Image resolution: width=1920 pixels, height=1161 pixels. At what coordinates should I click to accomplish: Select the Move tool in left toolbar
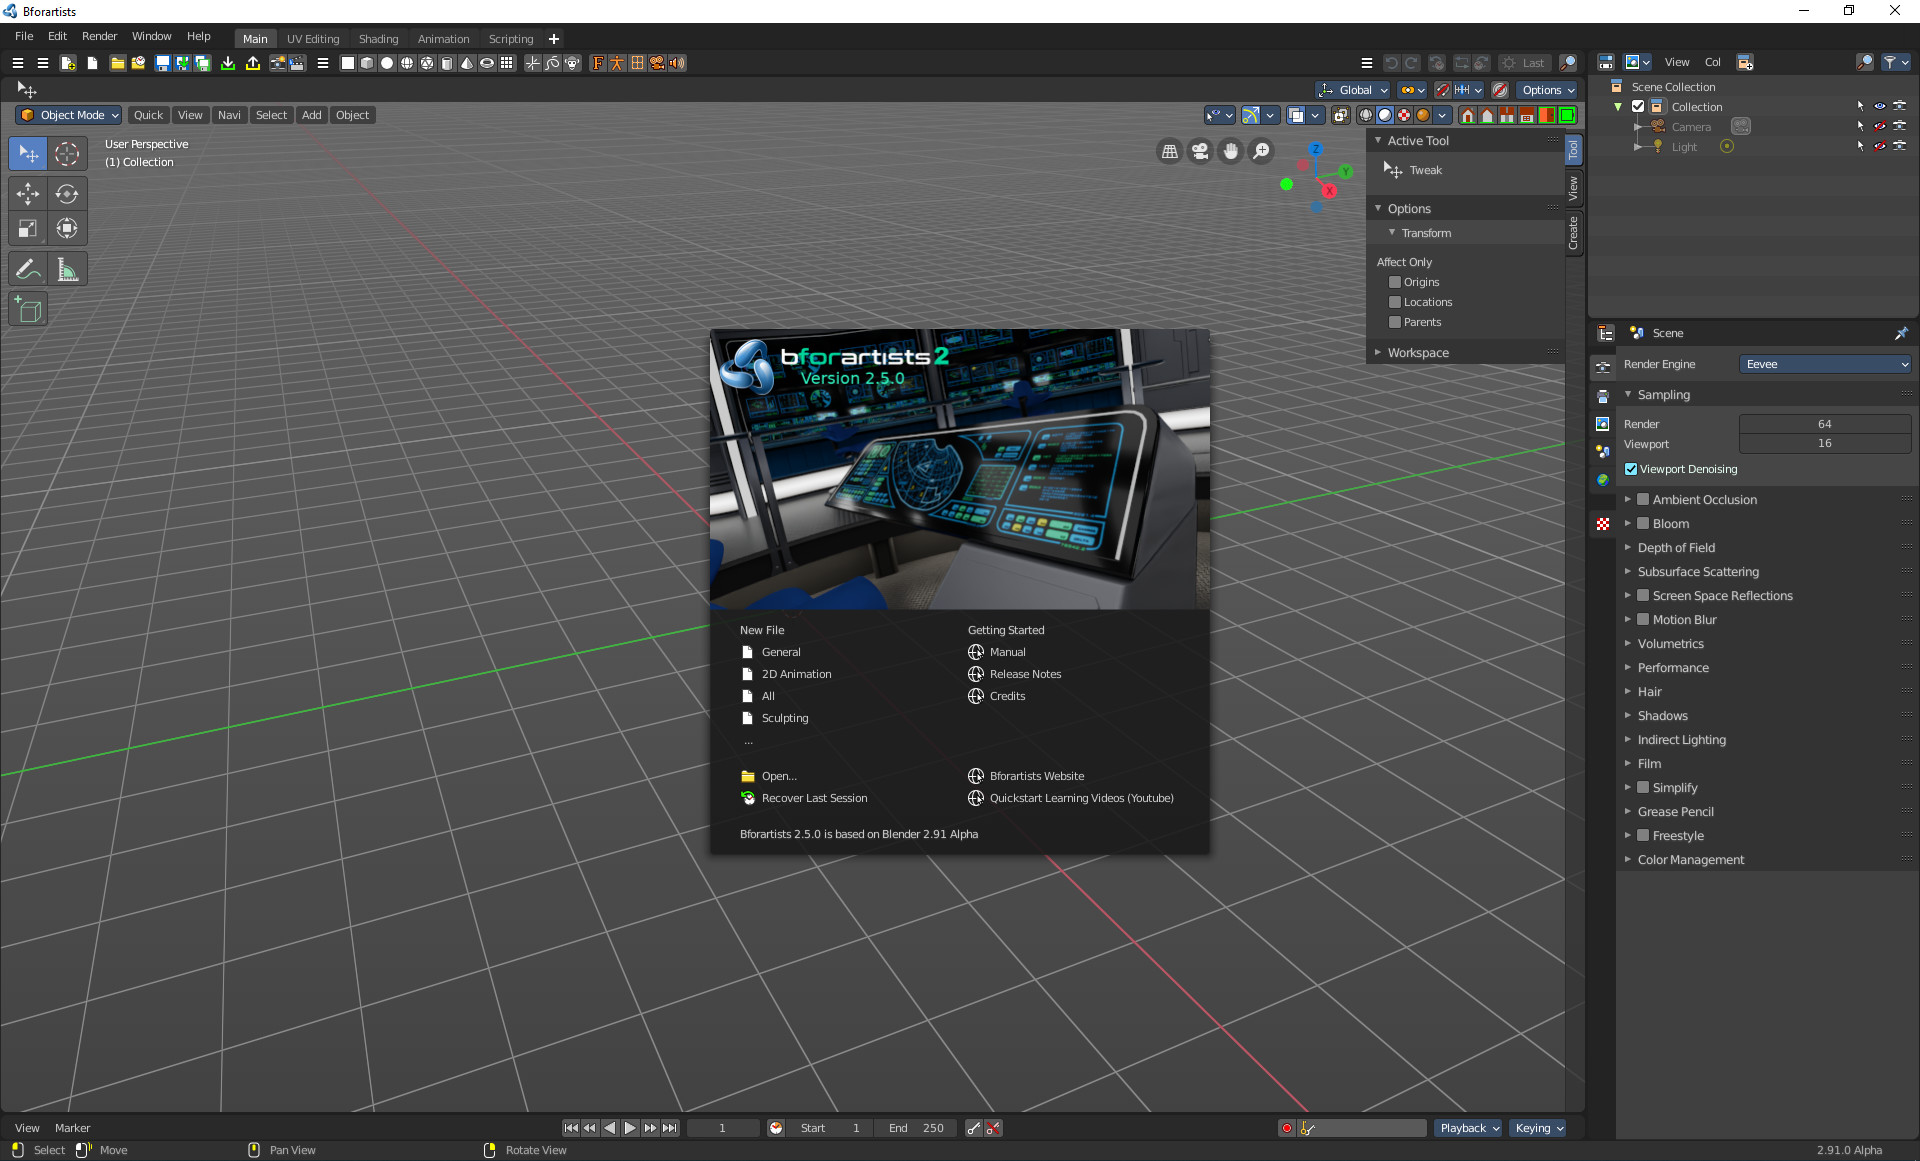tap(28, 193)
